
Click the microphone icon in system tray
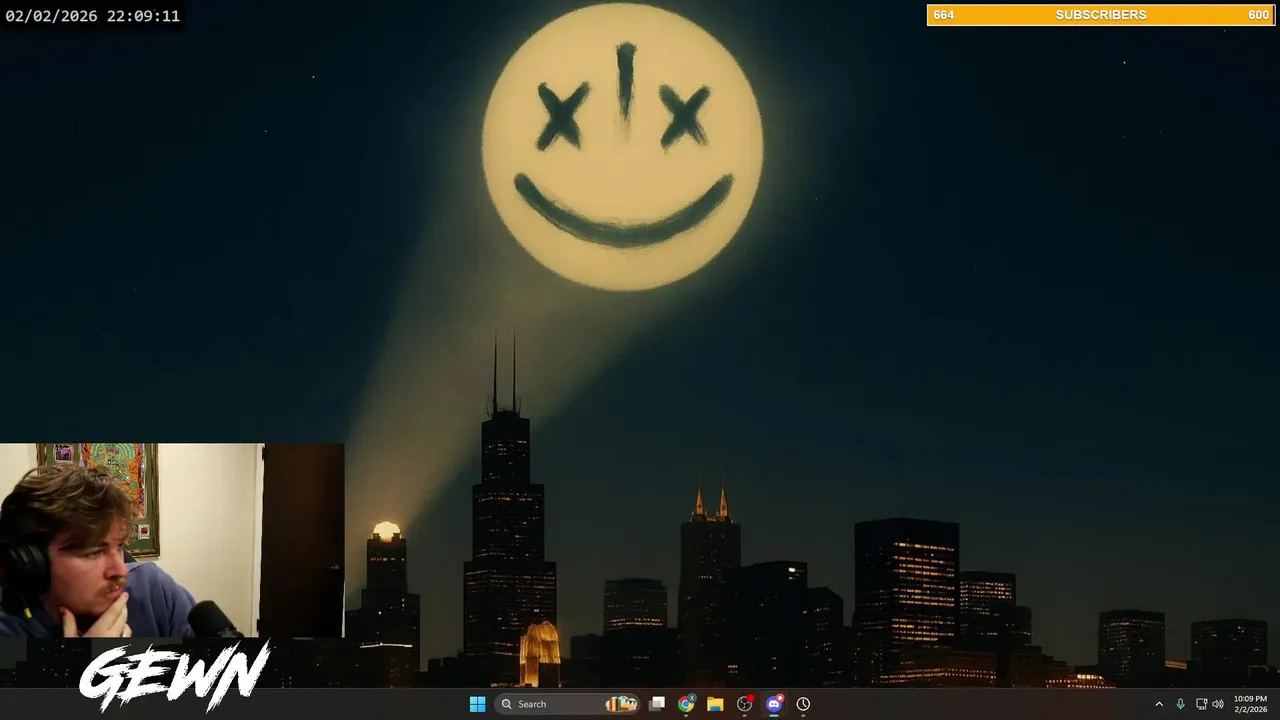point(1181,704)
